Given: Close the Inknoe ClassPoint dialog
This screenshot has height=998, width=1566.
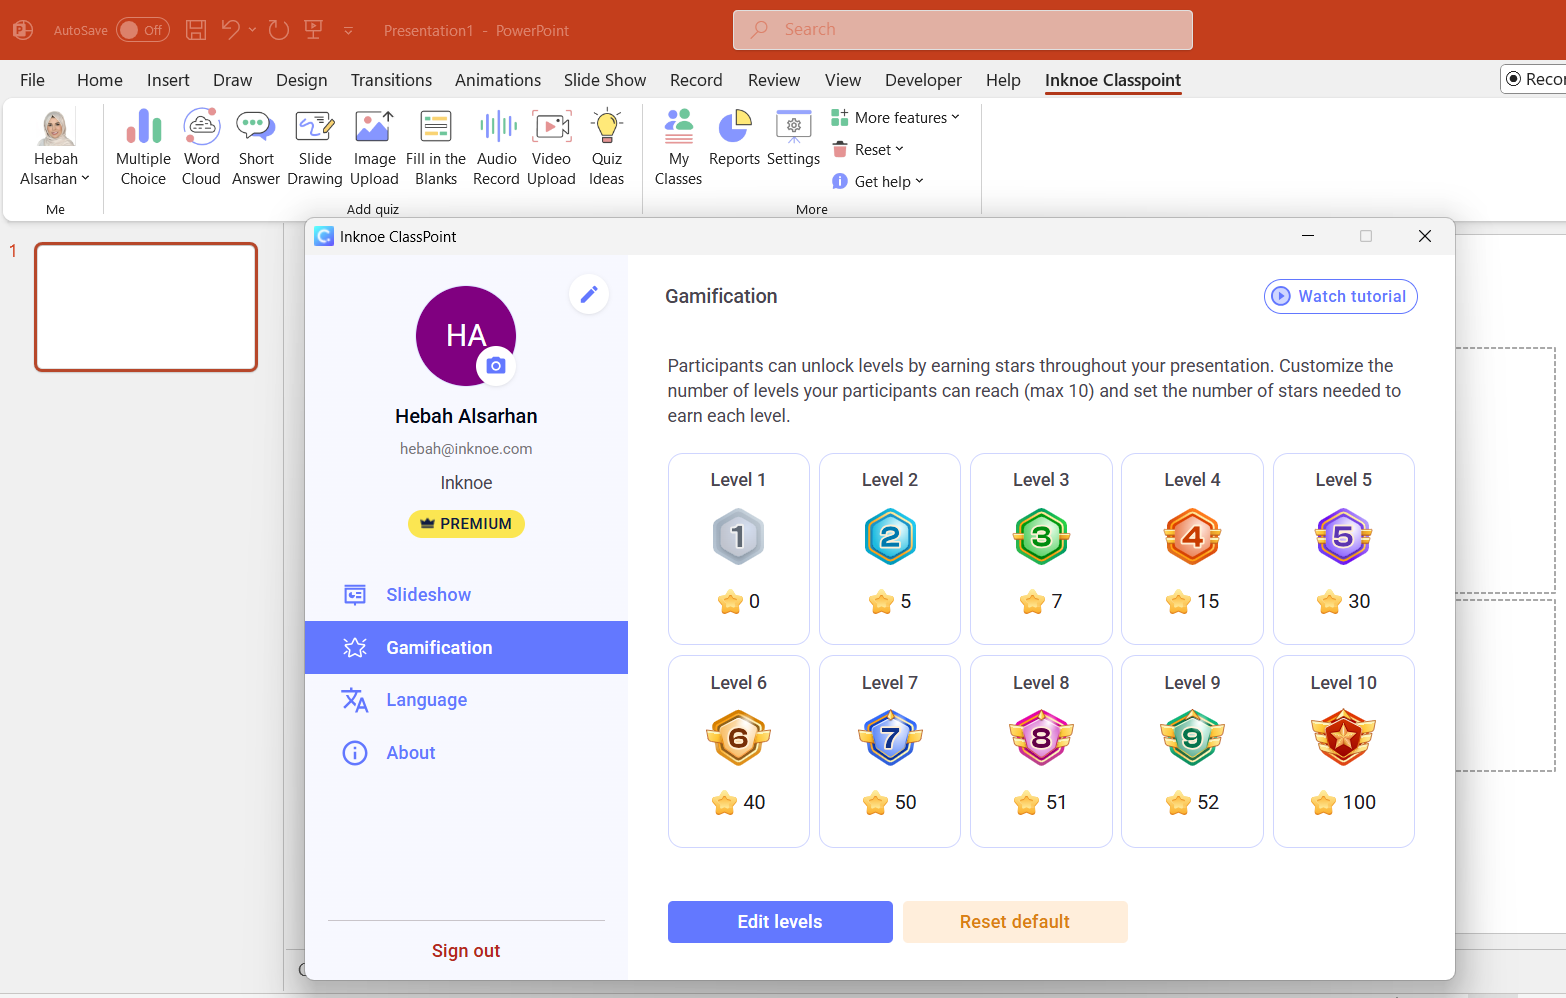Looking at the screenshot, I should (x=1425, y=236).
